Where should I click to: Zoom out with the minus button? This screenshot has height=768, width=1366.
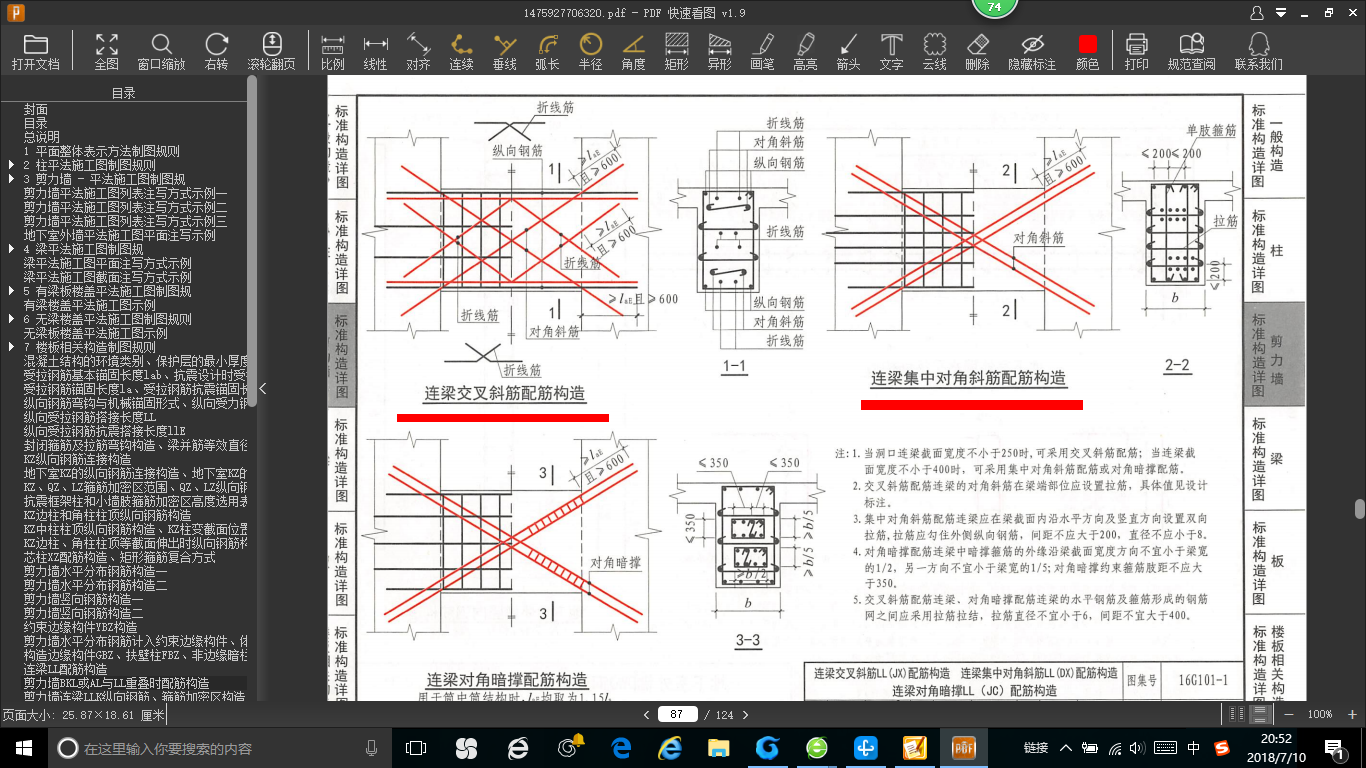pyautogui.click(x=1288, y=715)
